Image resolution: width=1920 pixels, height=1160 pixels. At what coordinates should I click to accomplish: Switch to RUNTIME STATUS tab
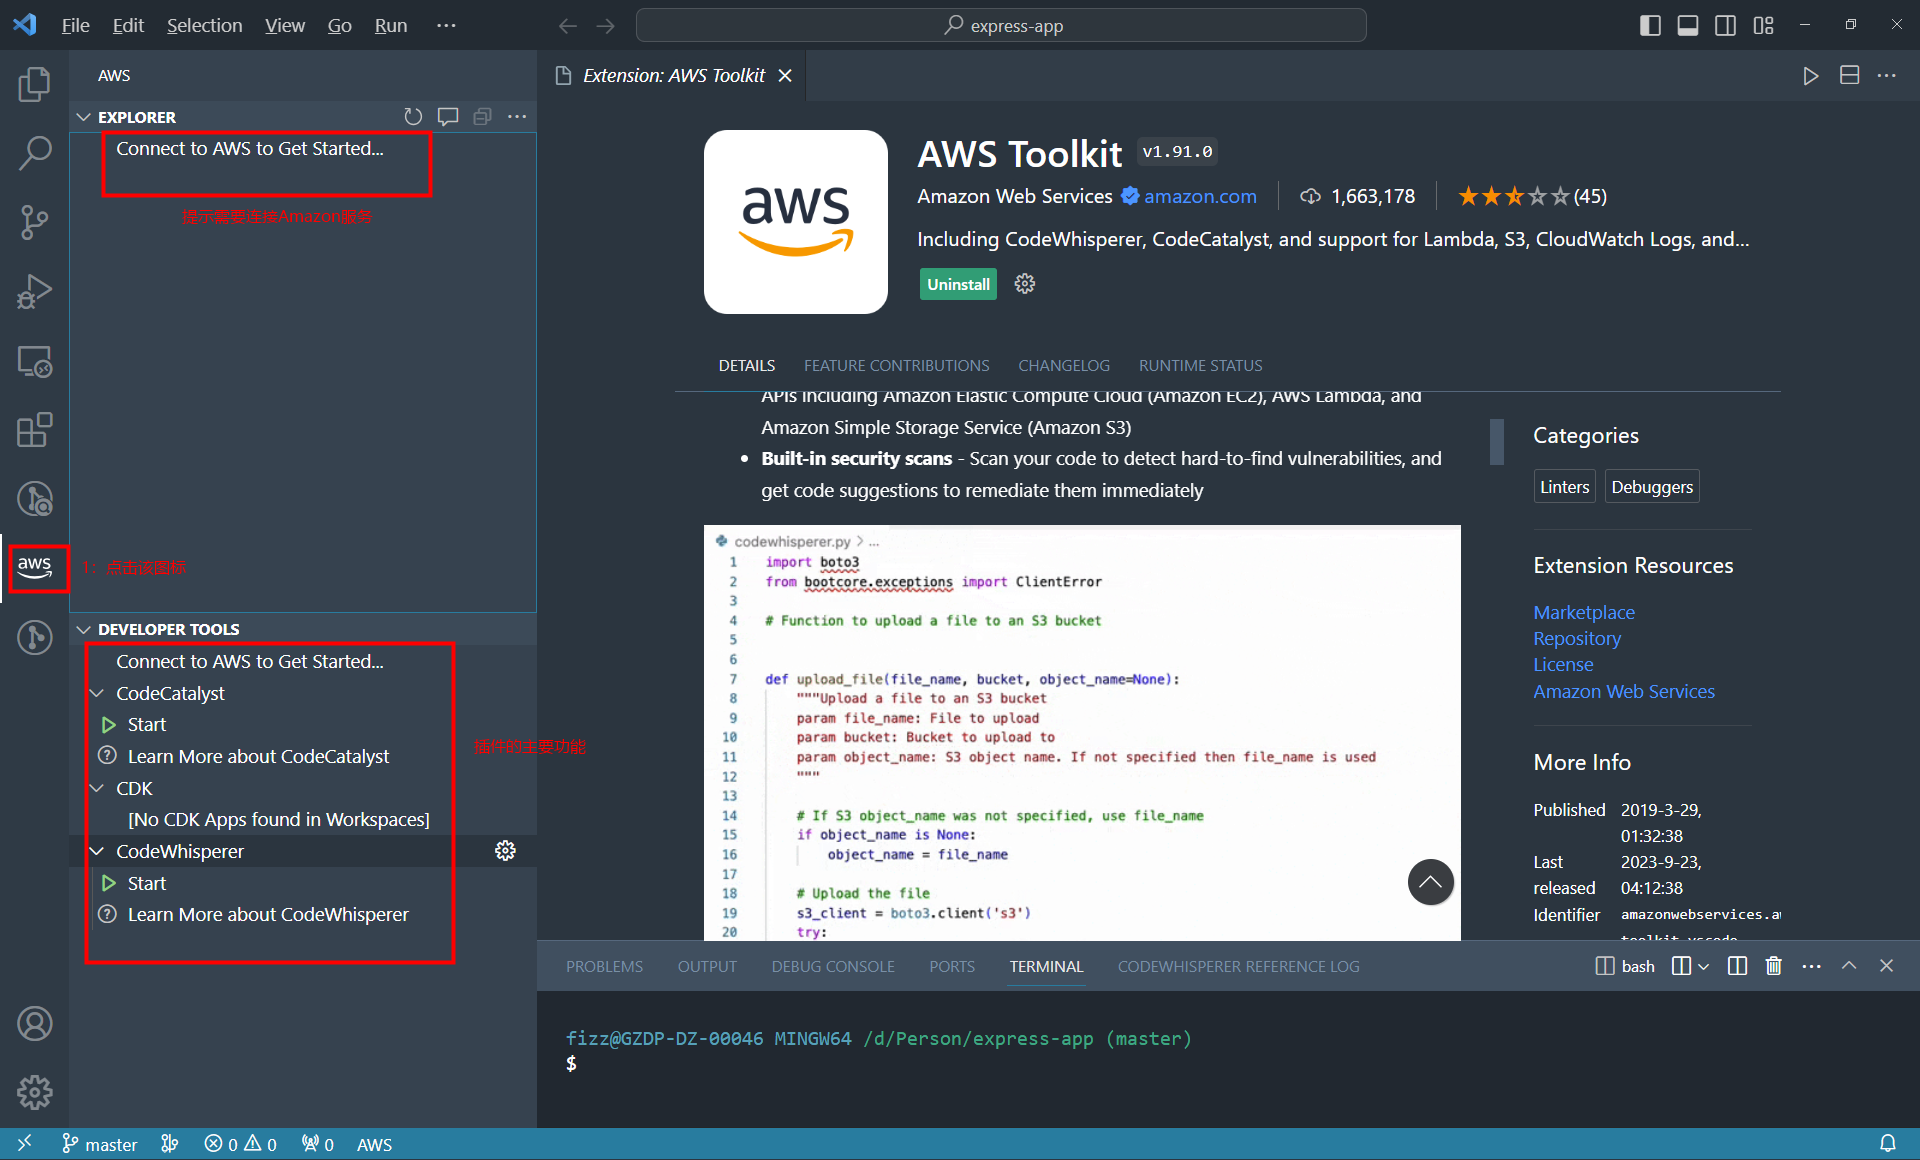[1200, 366]
